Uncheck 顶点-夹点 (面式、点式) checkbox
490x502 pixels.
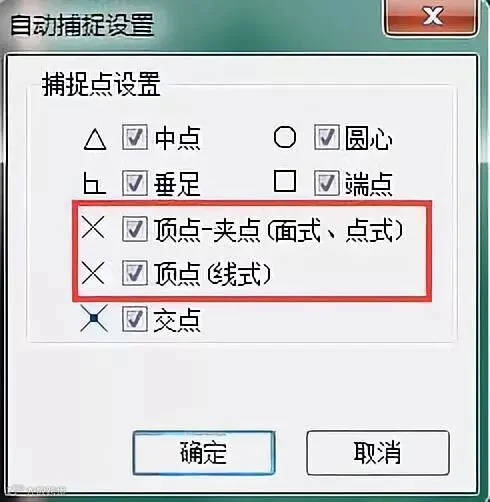click(135, 228)
